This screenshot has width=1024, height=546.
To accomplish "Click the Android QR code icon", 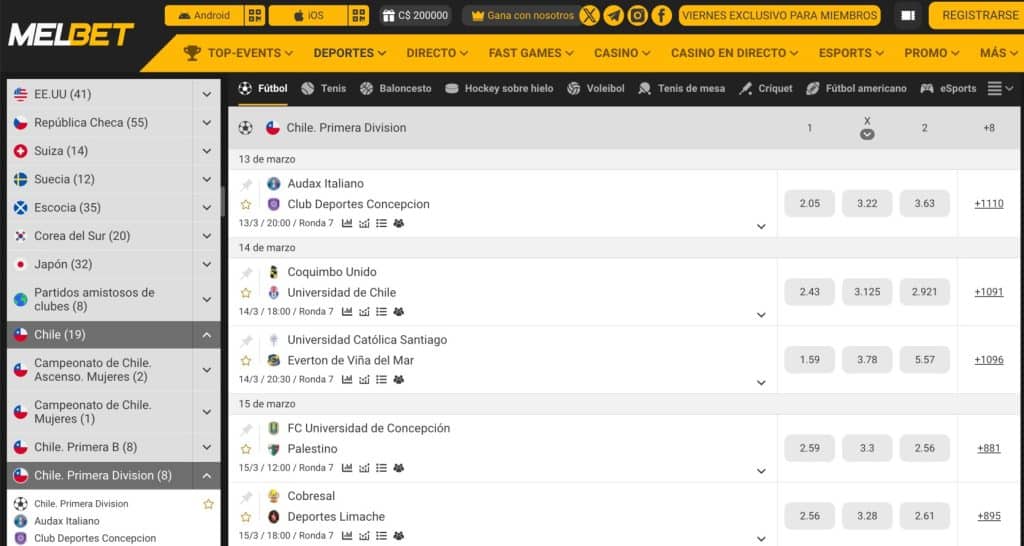I will tap(254, 15).
